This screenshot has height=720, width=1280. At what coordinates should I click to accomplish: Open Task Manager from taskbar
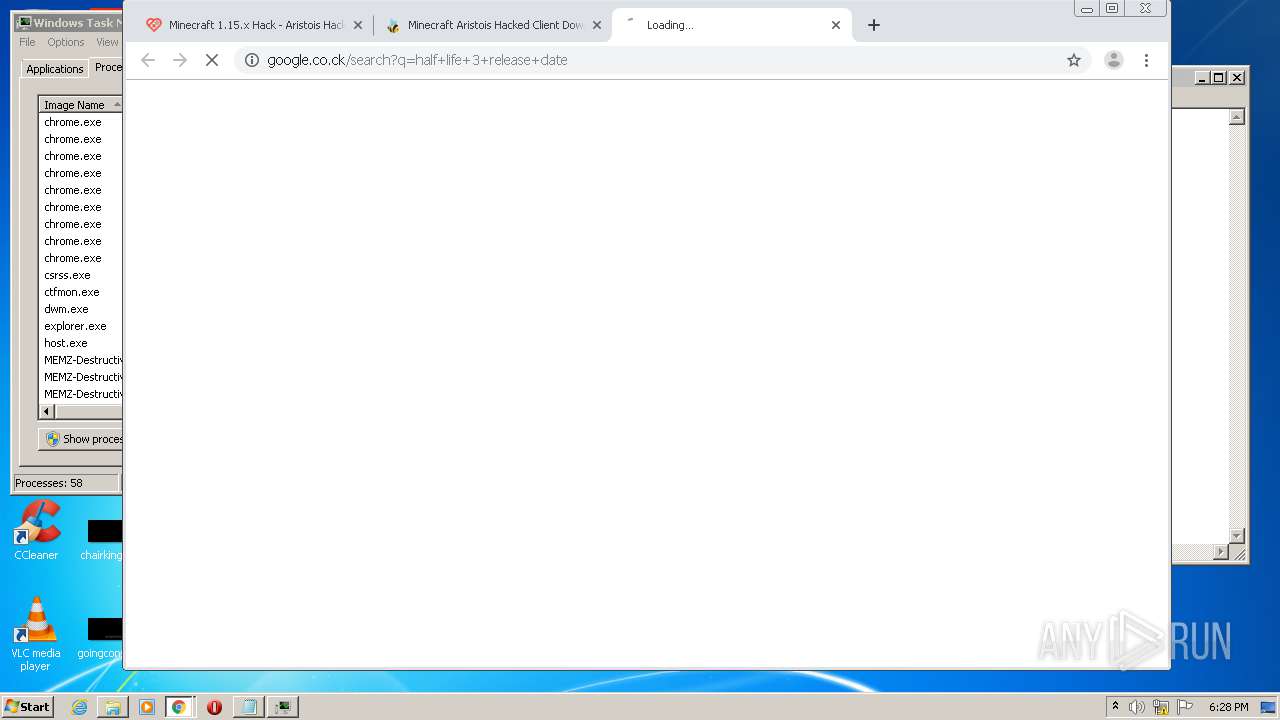click(283, 707)
